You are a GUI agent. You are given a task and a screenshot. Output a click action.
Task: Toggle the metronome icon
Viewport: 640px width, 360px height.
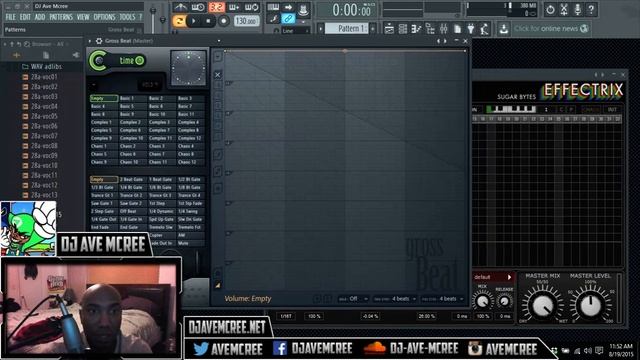(x=180, y=7)
